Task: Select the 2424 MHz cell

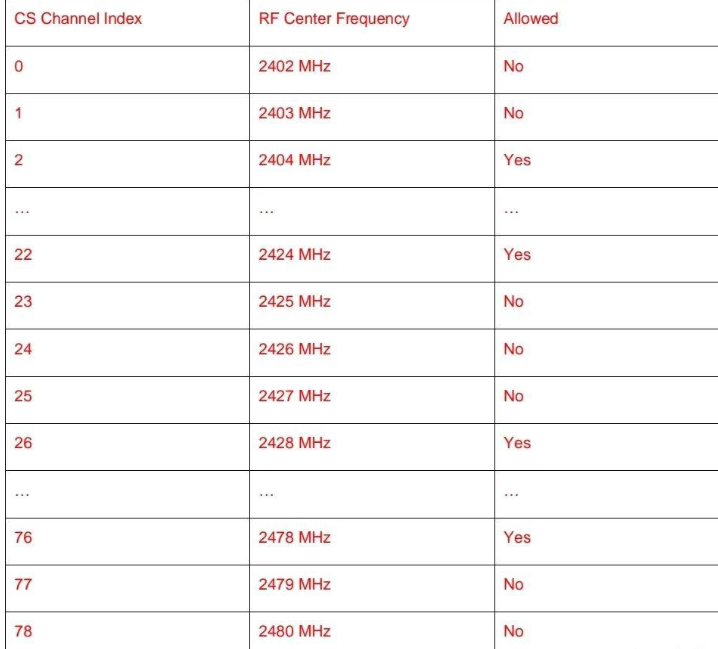Action: pos(294,254)
